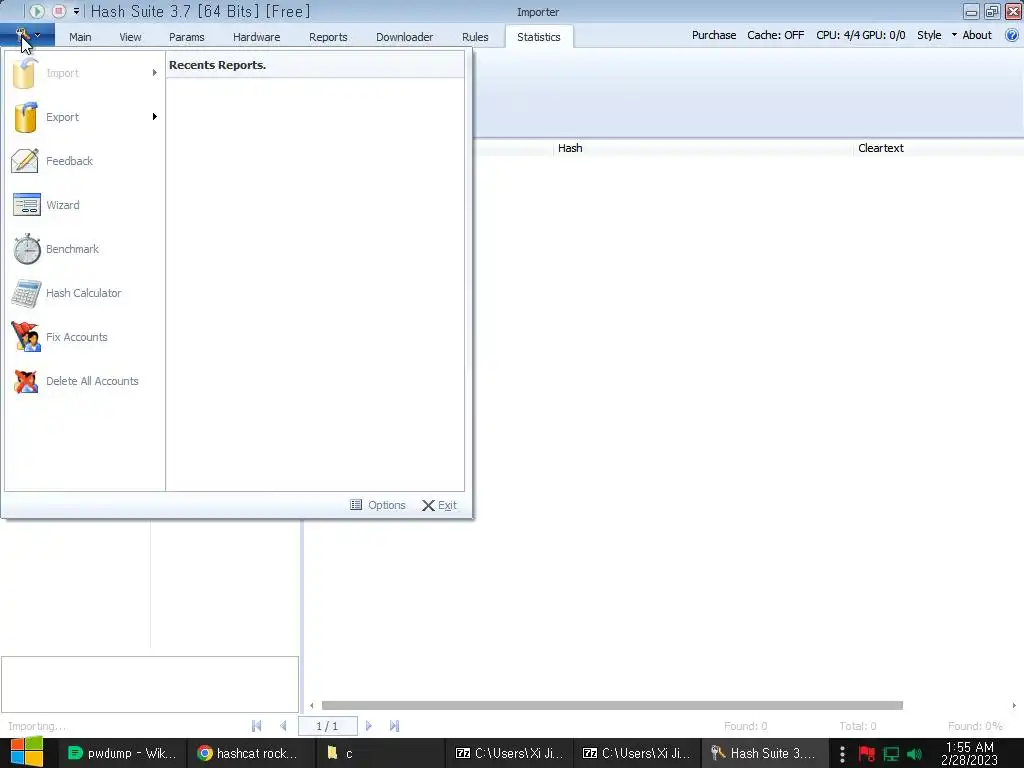Click the Purchase link

(714, 35)
